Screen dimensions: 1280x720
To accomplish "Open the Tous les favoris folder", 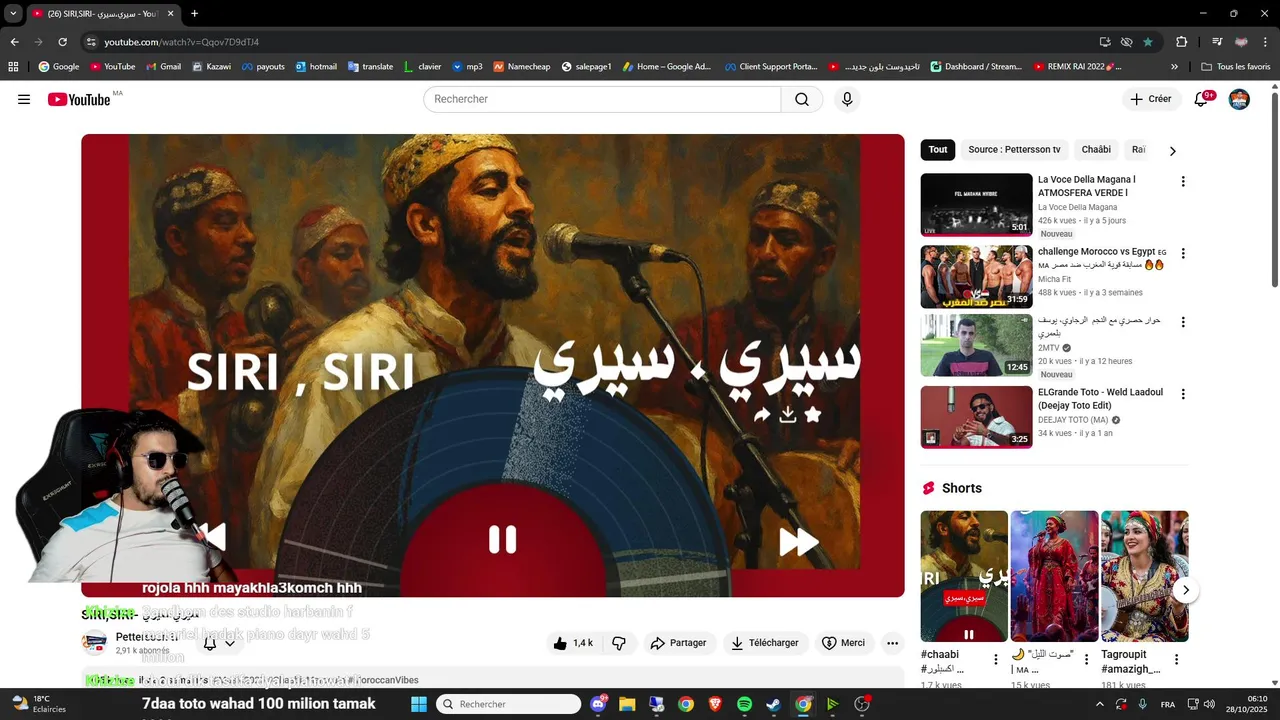I will pos(1236,67).
